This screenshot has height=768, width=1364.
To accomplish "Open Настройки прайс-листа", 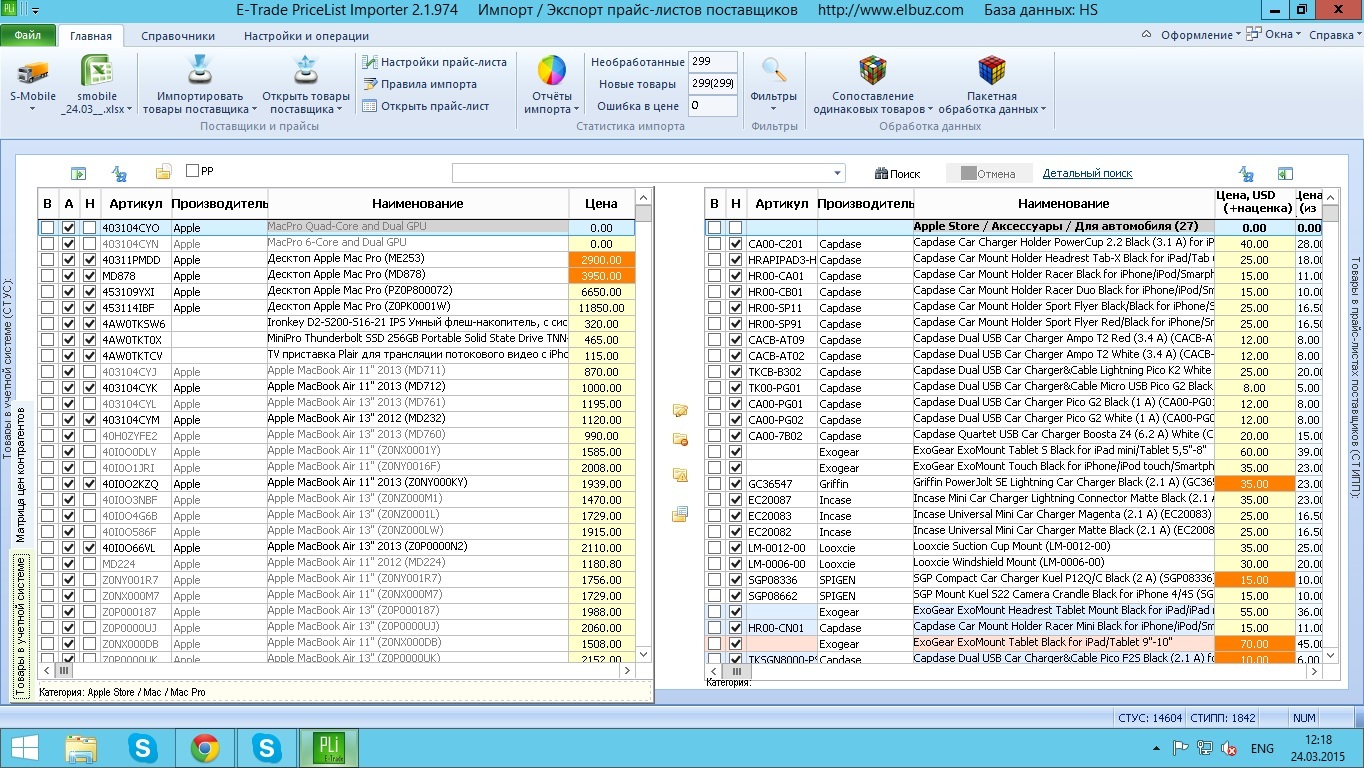I will click(x=435, y=62).
